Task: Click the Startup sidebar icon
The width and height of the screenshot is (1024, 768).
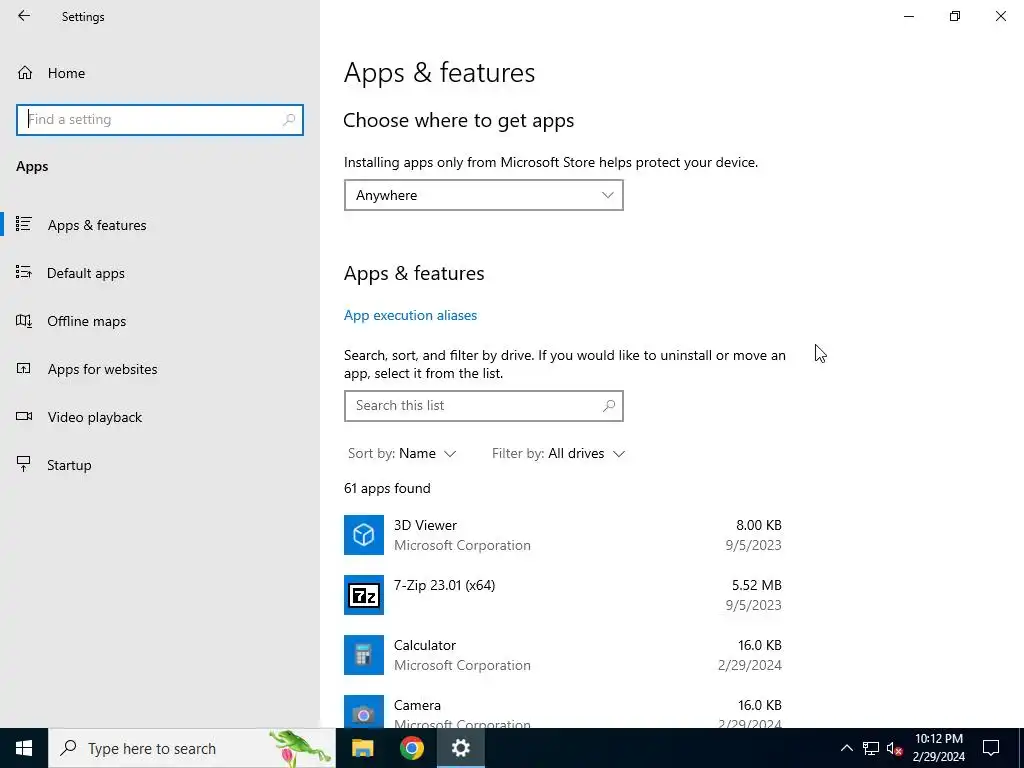Action: tap(24, 464)
